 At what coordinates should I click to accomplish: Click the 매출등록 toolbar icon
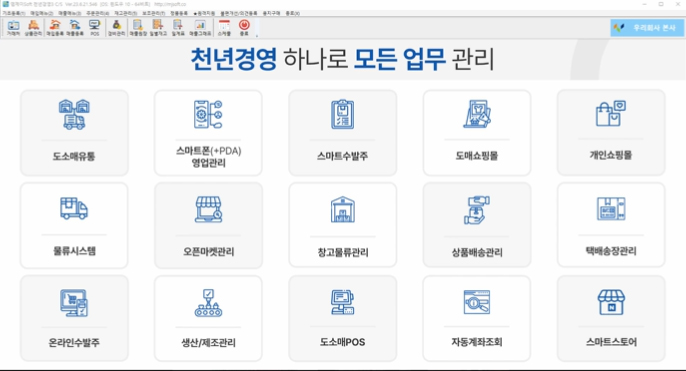pos(75,28)
